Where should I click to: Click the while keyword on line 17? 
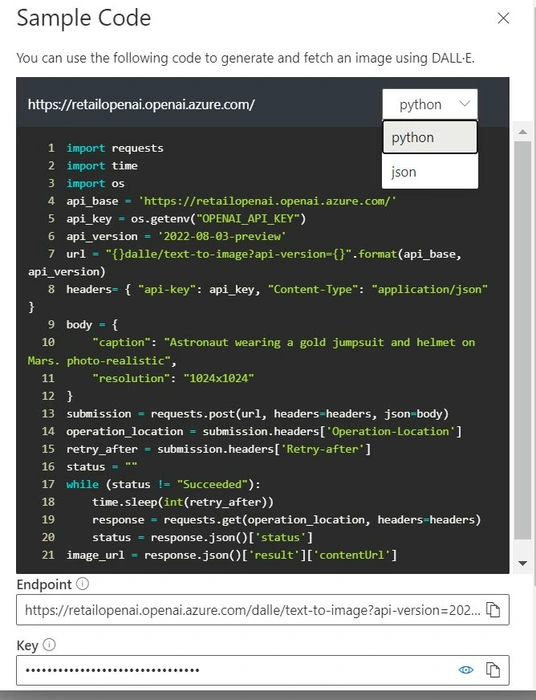83,484
